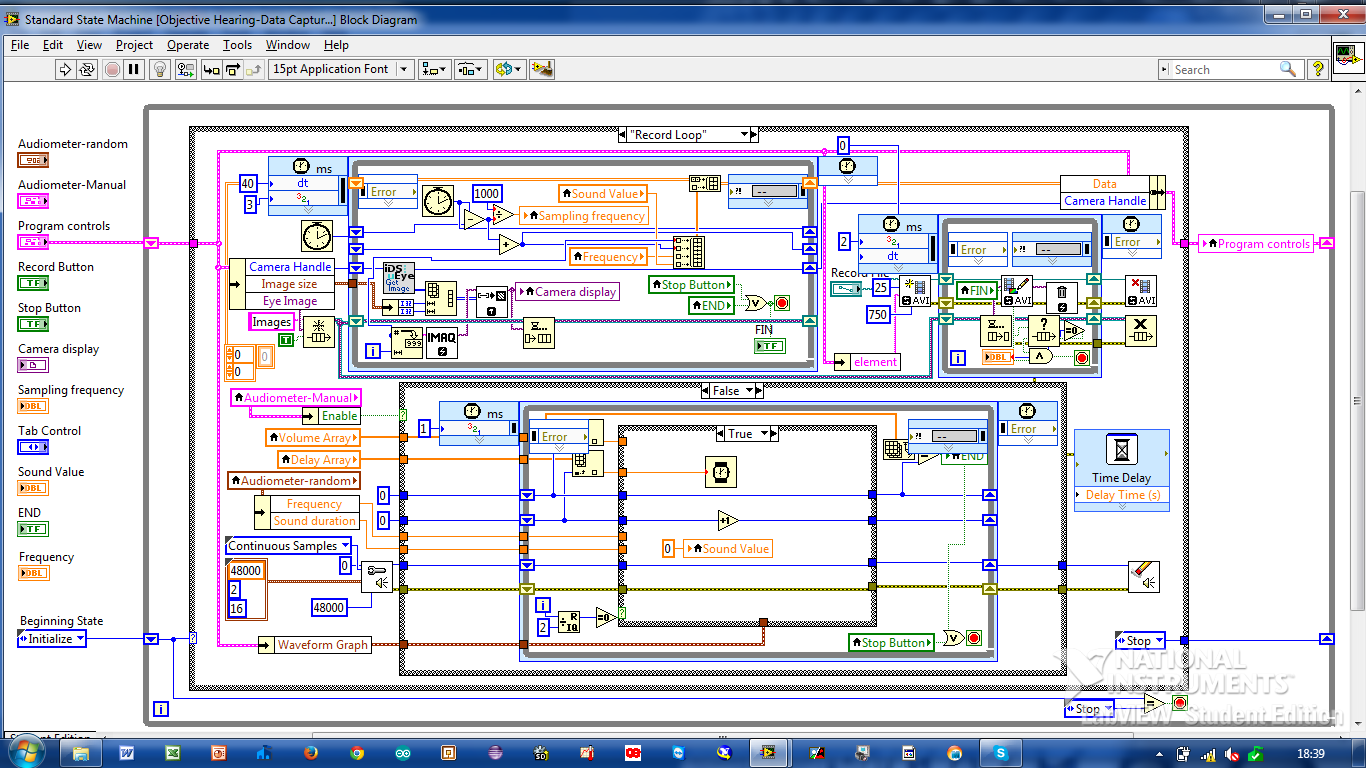Image resolution: width=1366 pixels, height=768 pixels.
Task: Click the Step Over toolbar icon
Action: coord(232,69)
